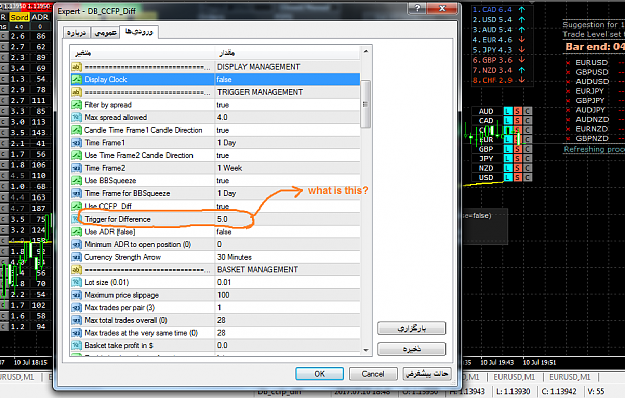Switch to the عمومی (Common) tab

[x=105, y=33]
